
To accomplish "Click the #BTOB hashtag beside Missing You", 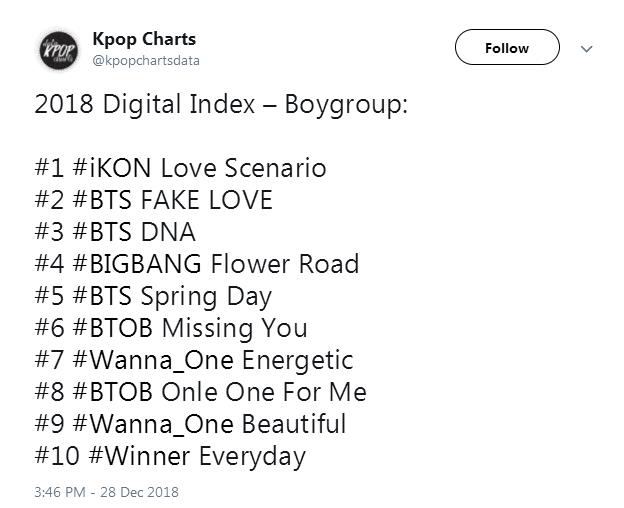I will coord(119,328).
